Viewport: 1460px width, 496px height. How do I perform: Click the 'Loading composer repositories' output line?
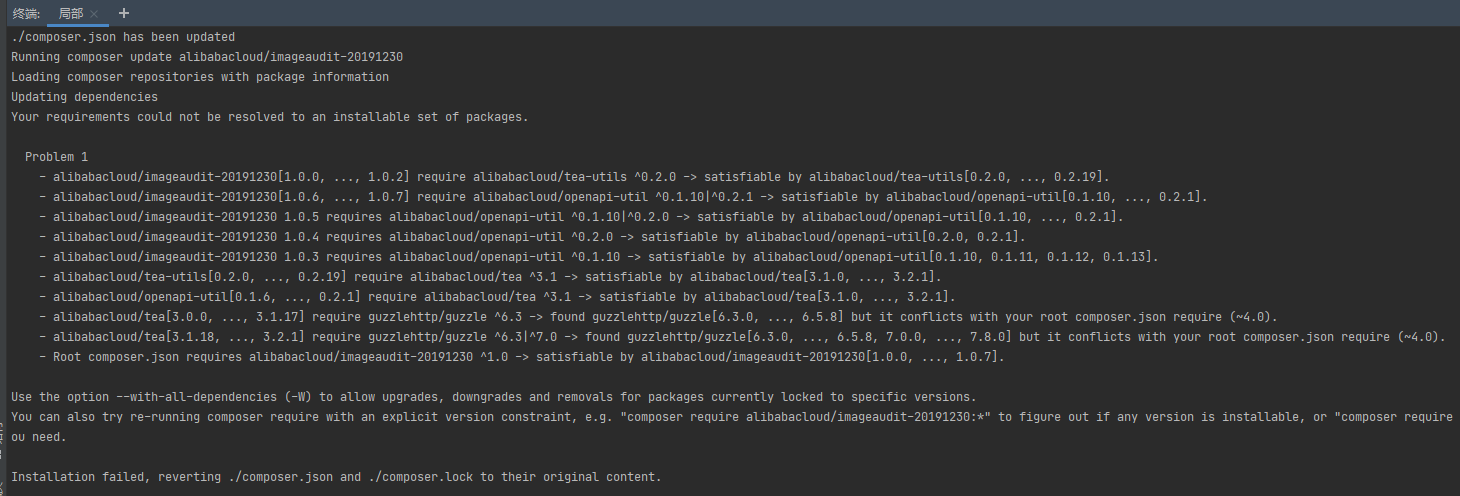[200, 77]
